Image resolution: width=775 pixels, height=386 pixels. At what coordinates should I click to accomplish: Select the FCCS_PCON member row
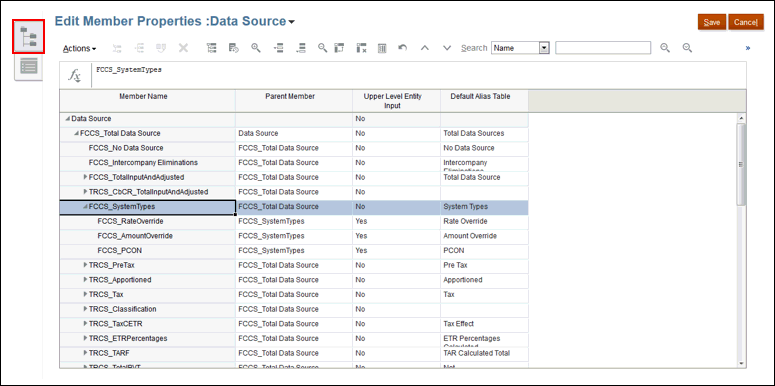tap(294, 251)
